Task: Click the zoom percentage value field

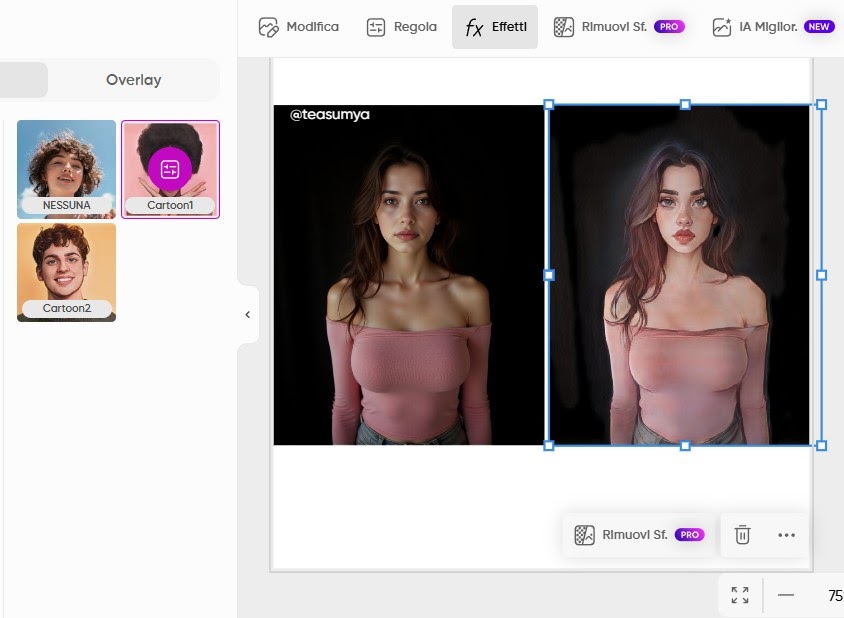Action: pyautogui.click(x=834, y=595)
